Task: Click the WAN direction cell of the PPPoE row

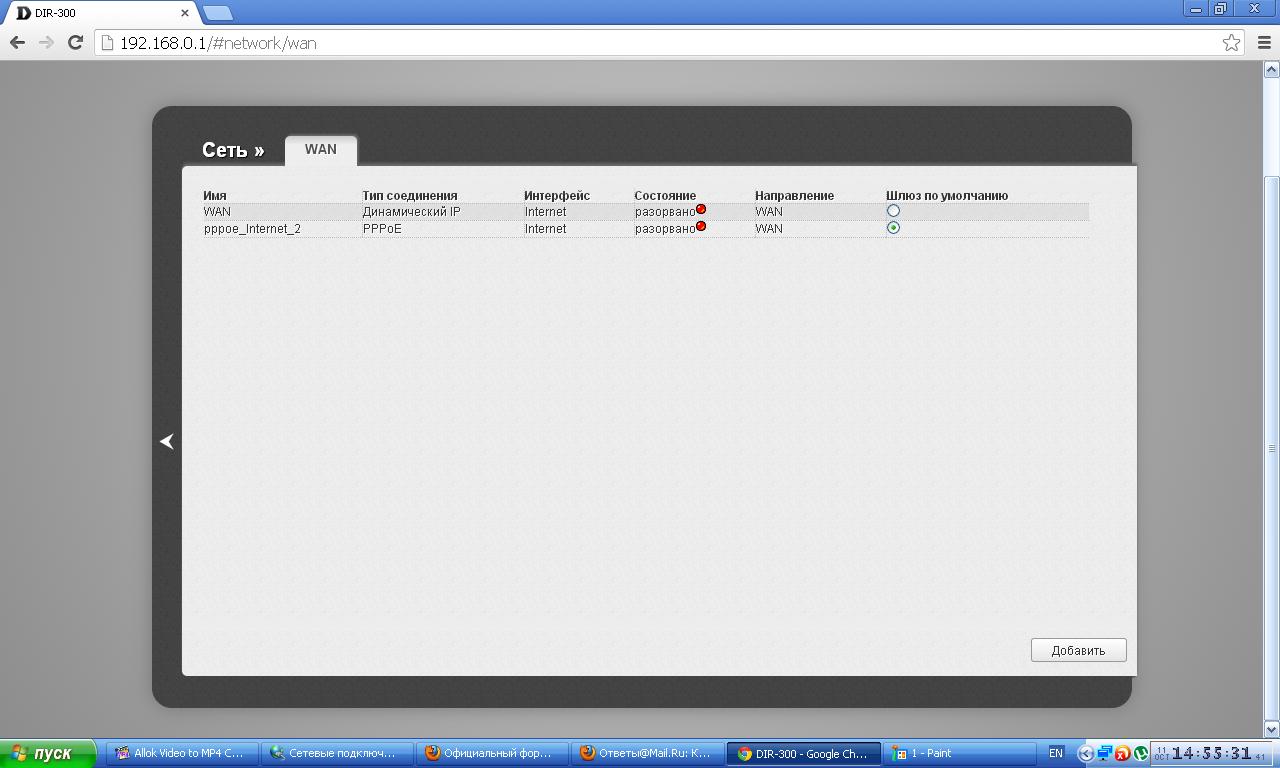Action: (769, 229)
